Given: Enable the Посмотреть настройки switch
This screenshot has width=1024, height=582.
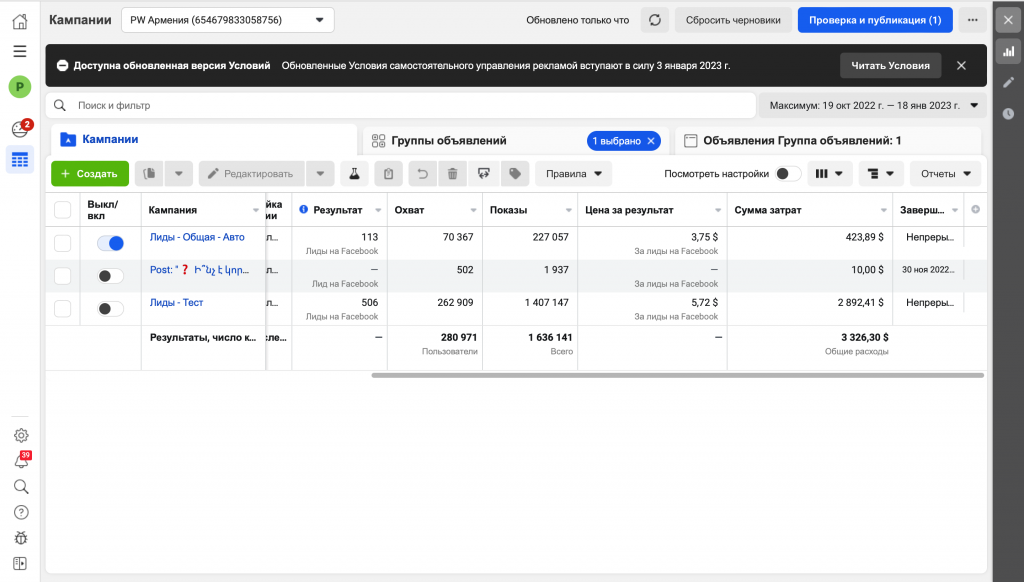Looking at the screenshot, I should click(x=787, y=174).
